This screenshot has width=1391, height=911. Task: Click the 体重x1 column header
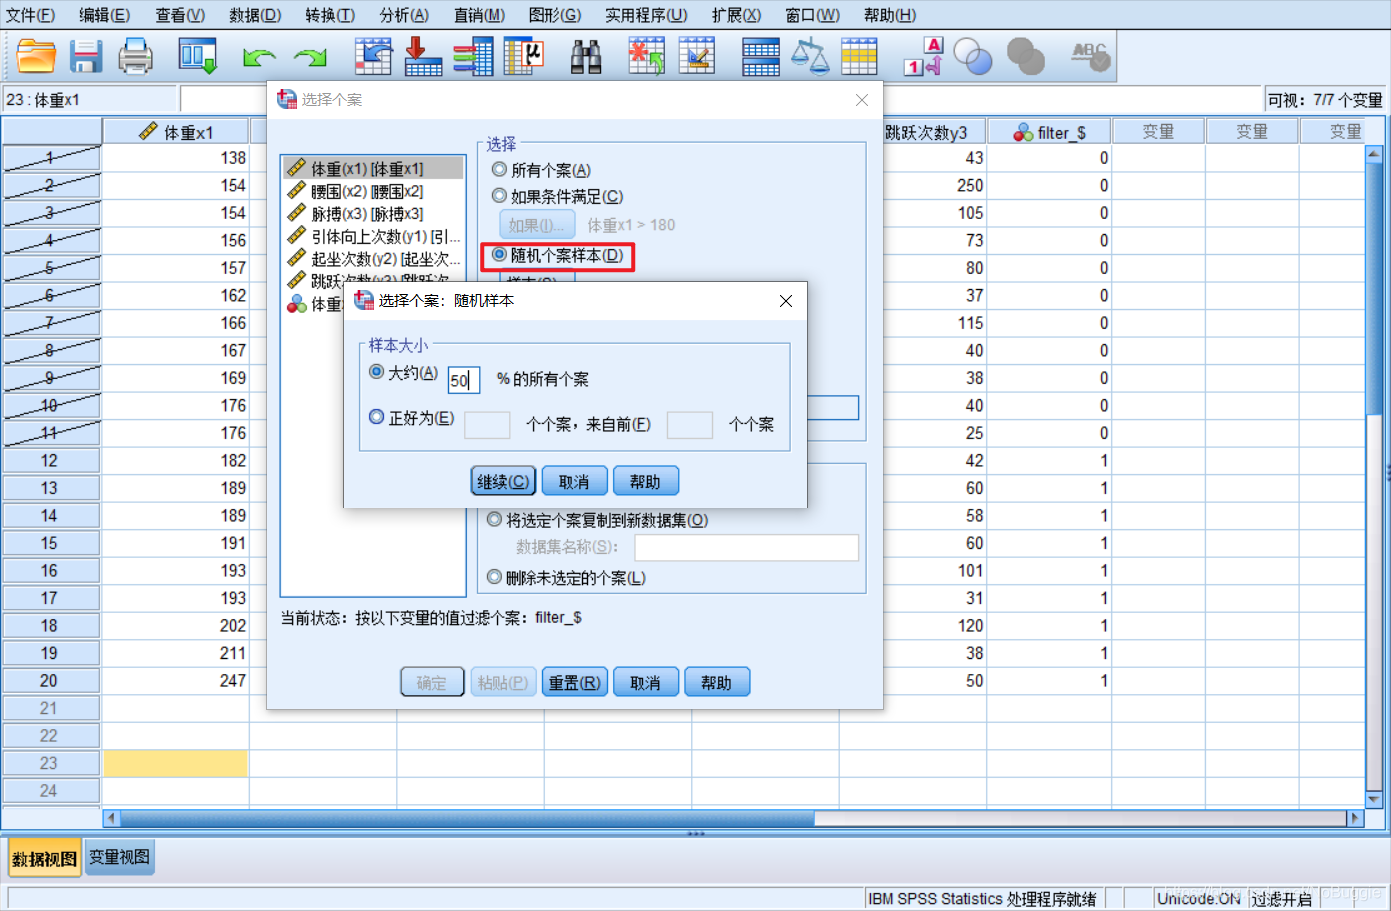pyautogui.click(x=176, y=132)
